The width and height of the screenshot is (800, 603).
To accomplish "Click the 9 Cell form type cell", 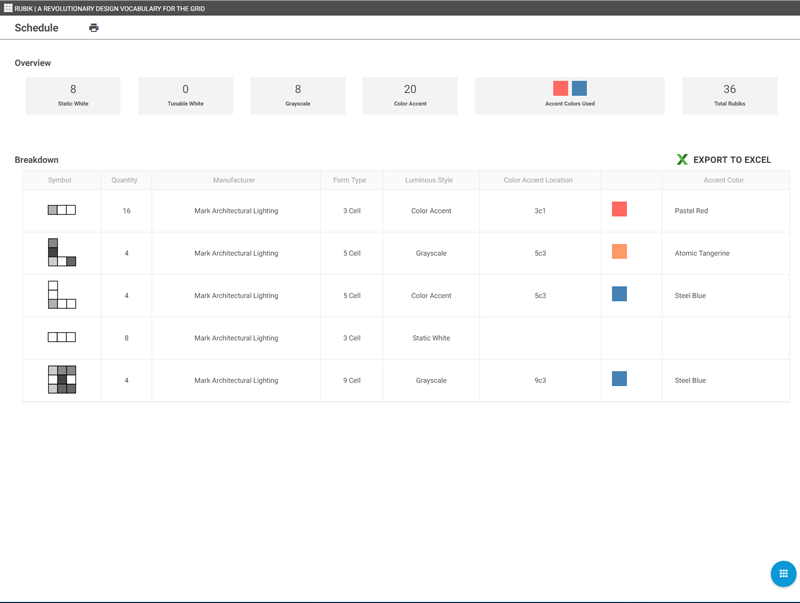I will pos(352,381).
